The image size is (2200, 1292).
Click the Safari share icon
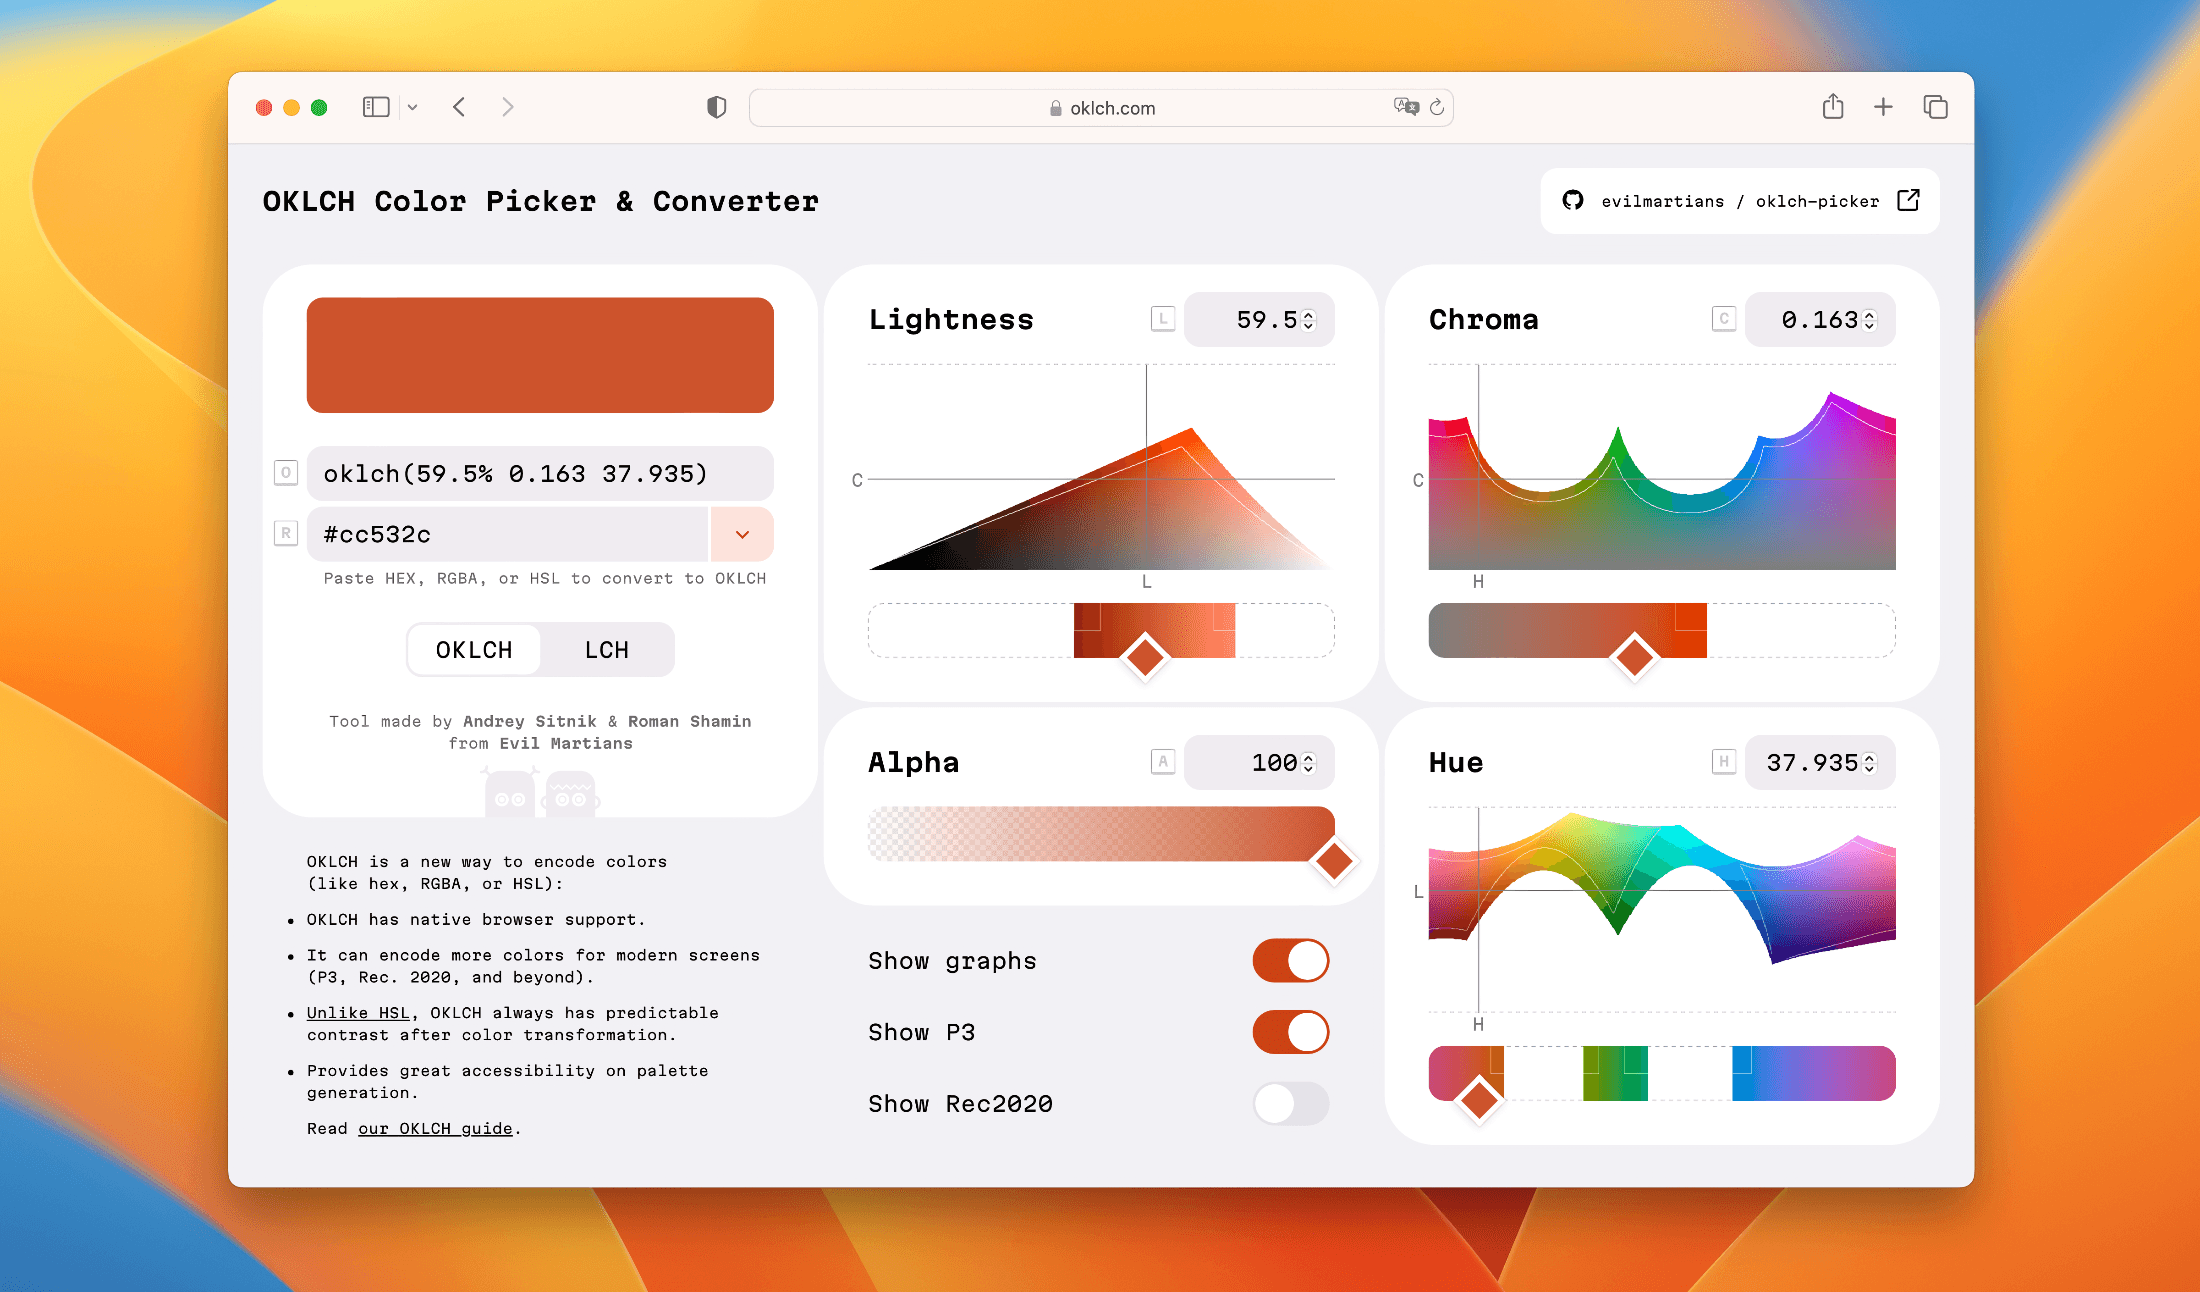pyautogui.click(x=1832, y=107)
